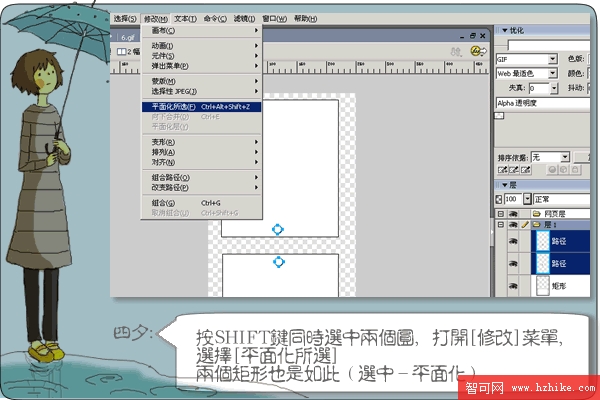Image resolution: width=600 pixels, height=400 pixels.
Task: Click the Quick Export icon in document window
Action: pyautogui.click(x=477, y=50)
